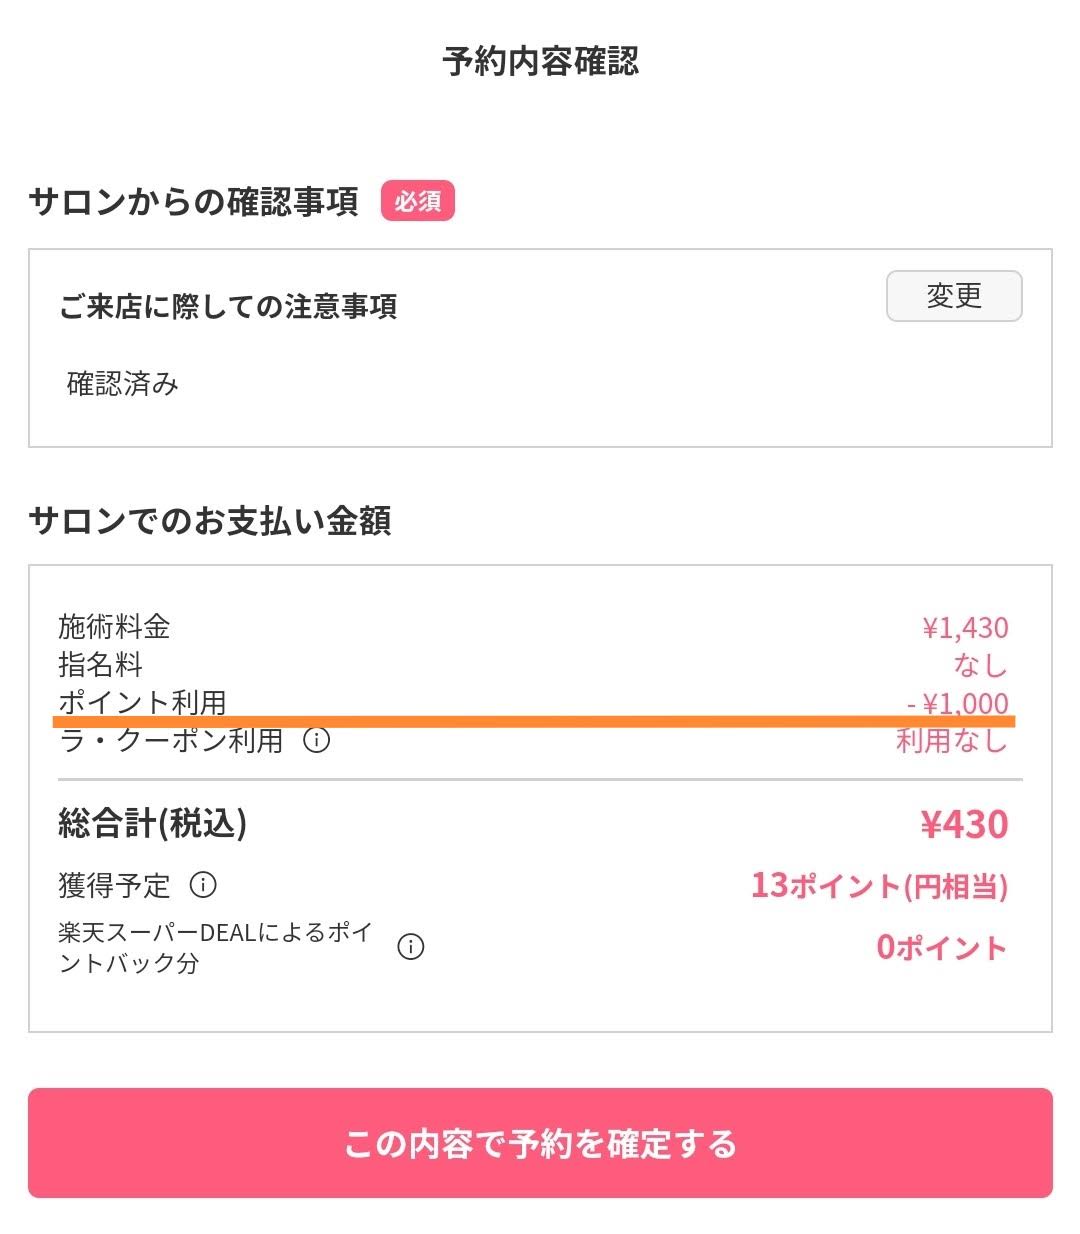This screenshot has width=1080, height=1234.
Task: Open the info icon next to 獲得予定
Action: (x=203, y=885)
